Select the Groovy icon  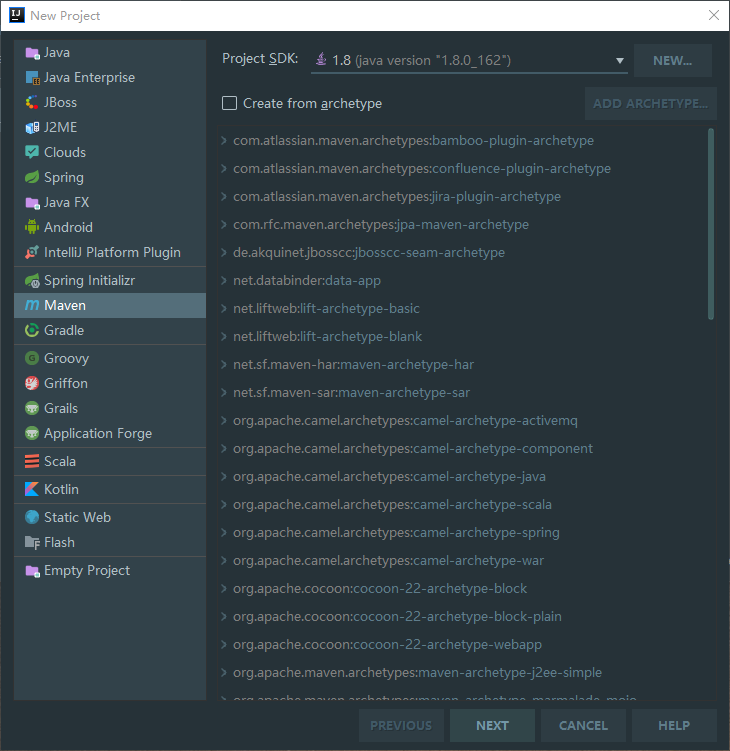pyautogui.click(x=32, y=358)
